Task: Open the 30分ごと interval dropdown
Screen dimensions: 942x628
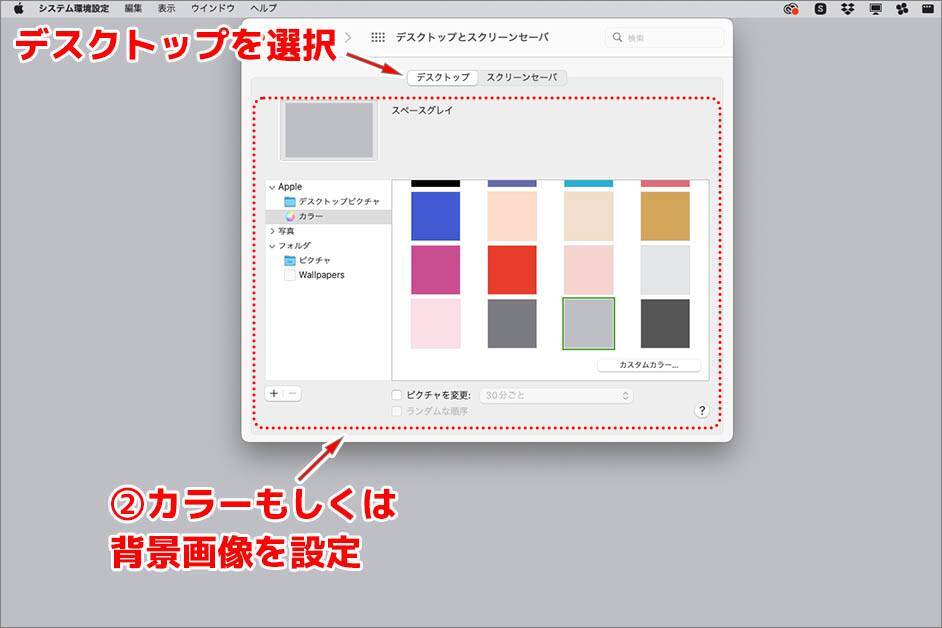Action: 556,395
